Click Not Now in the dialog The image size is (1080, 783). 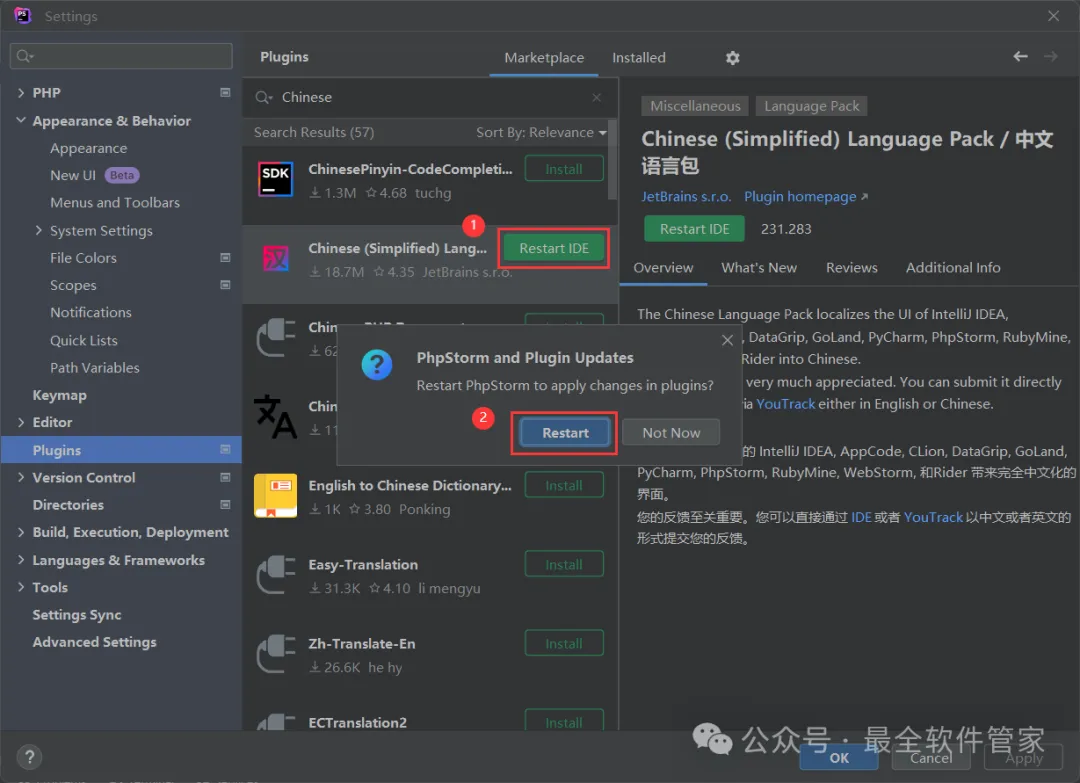tap(671, 432)
